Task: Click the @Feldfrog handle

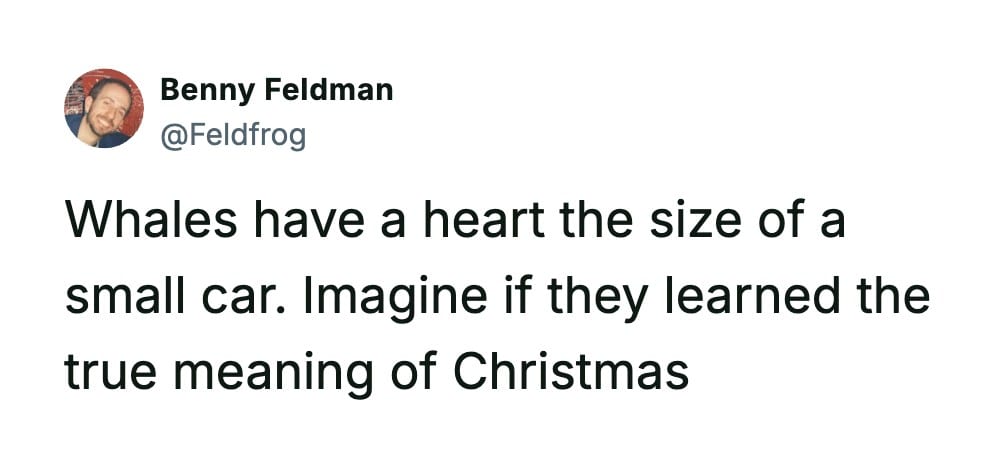Action: (x=233, y=133)
